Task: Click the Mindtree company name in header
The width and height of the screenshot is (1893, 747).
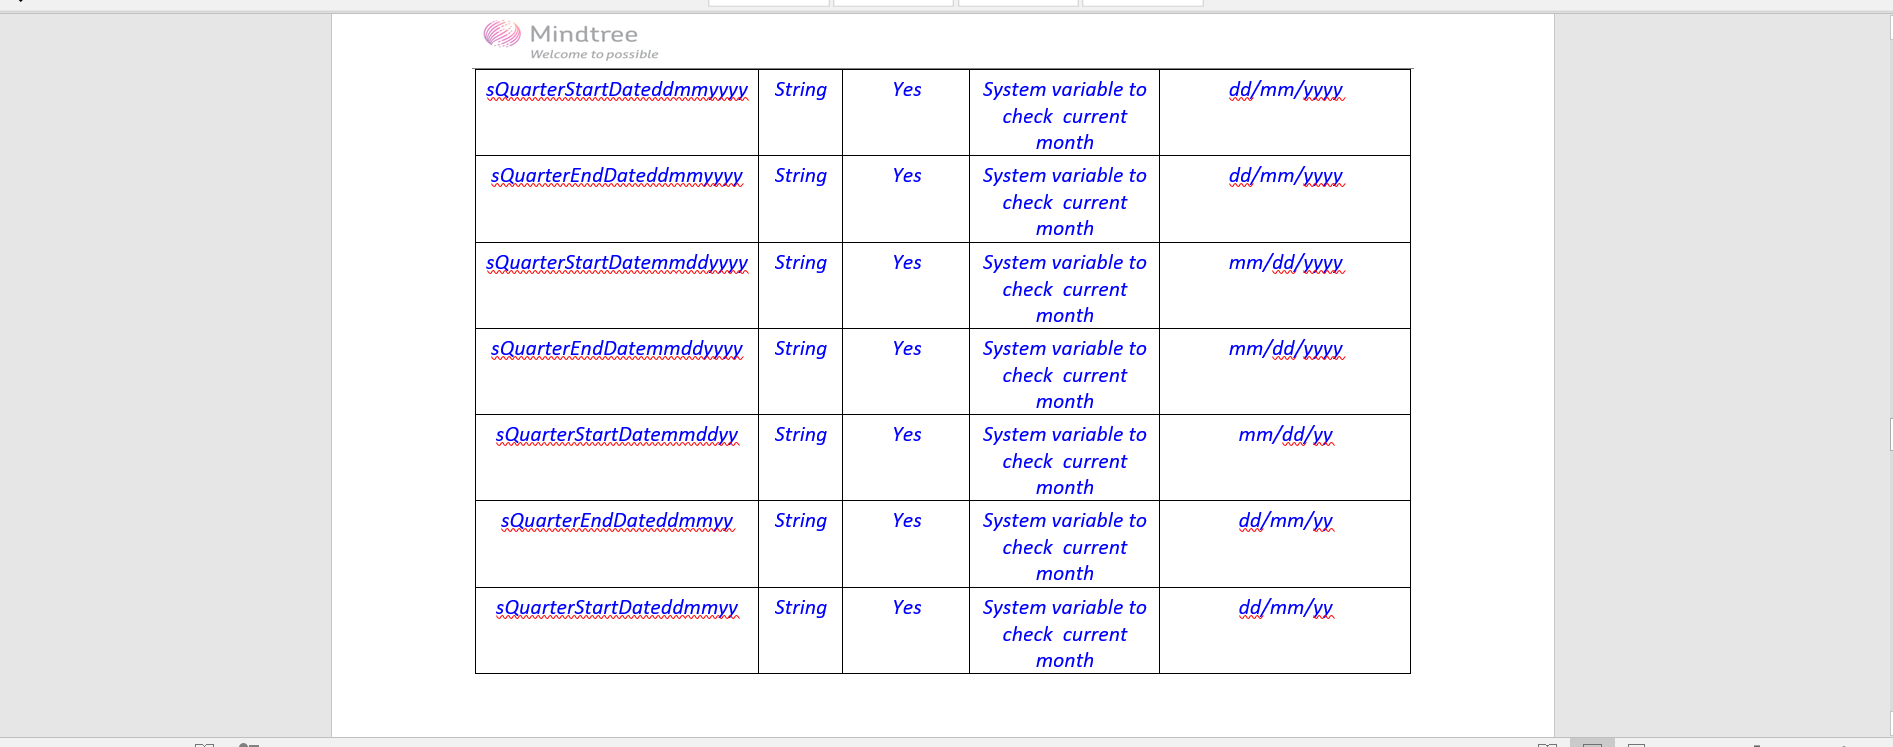Action: 583,34
